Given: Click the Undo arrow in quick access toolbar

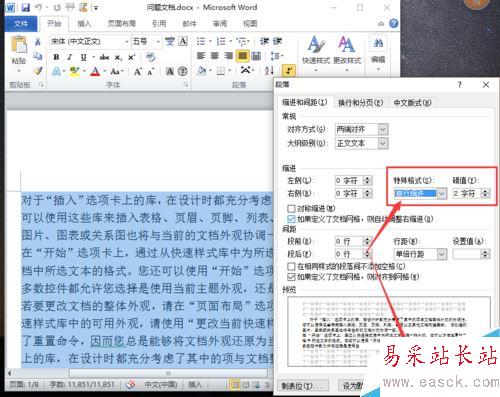Looking at the screenshot, I should tap(39, 7).
